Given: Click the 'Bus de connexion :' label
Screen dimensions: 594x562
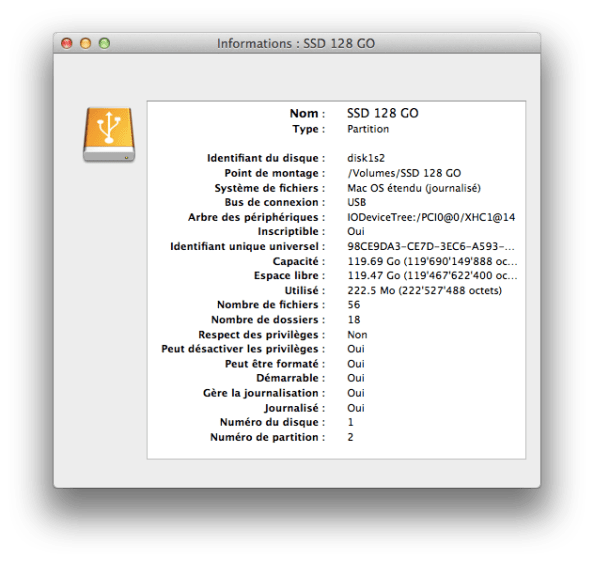Looking at the screenshot, I should pyautogui.click(x=275, y=202).
